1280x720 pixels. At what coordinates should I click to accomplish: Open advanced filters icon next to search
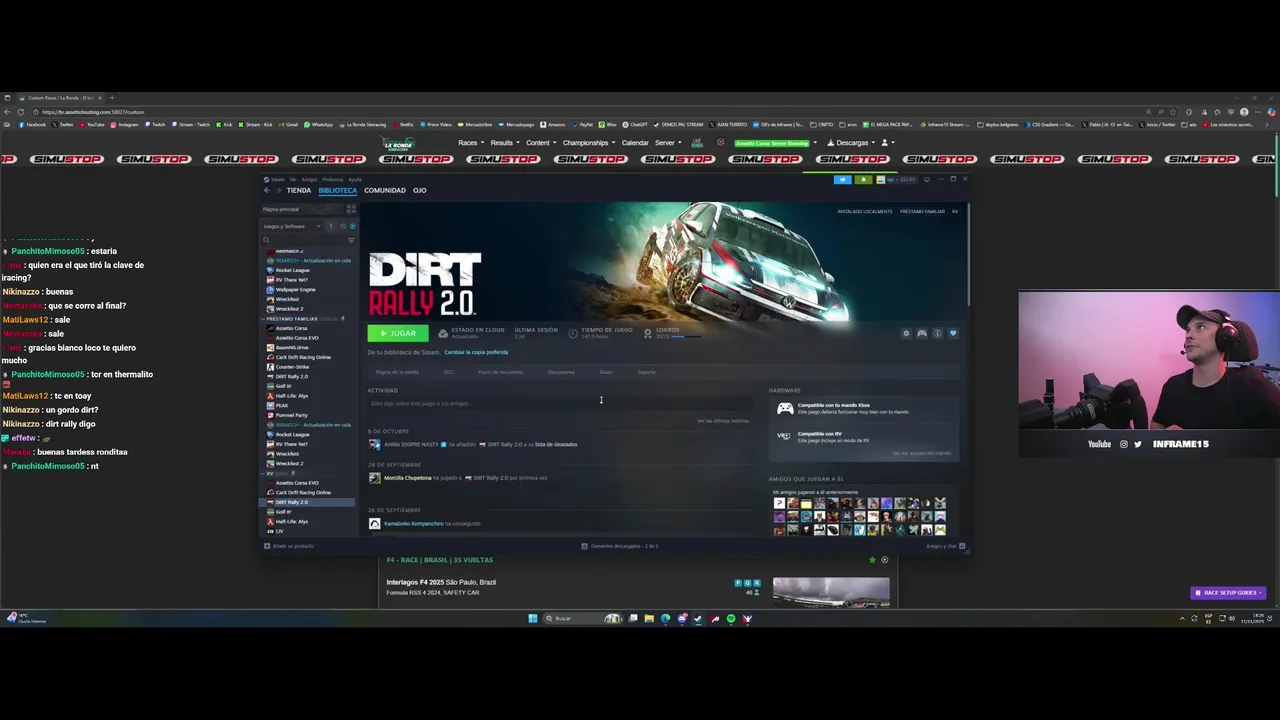pos(351,240)
